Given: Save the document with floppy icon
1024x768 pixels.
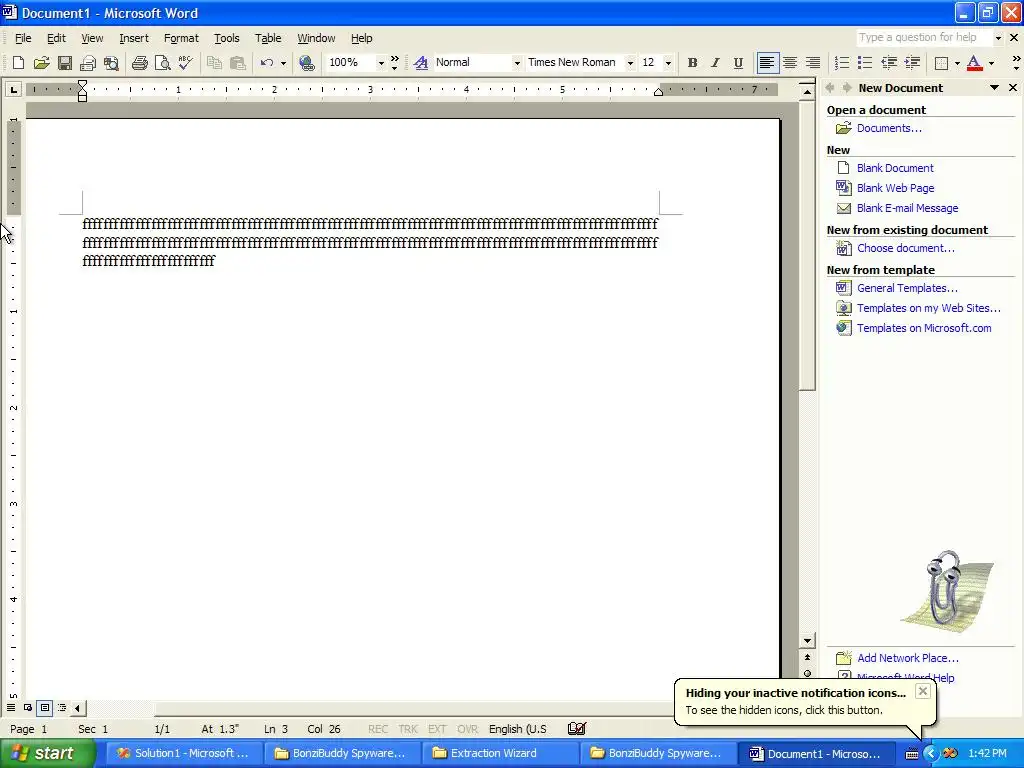Looking at the screenshot, I should [x=65, y=63].
